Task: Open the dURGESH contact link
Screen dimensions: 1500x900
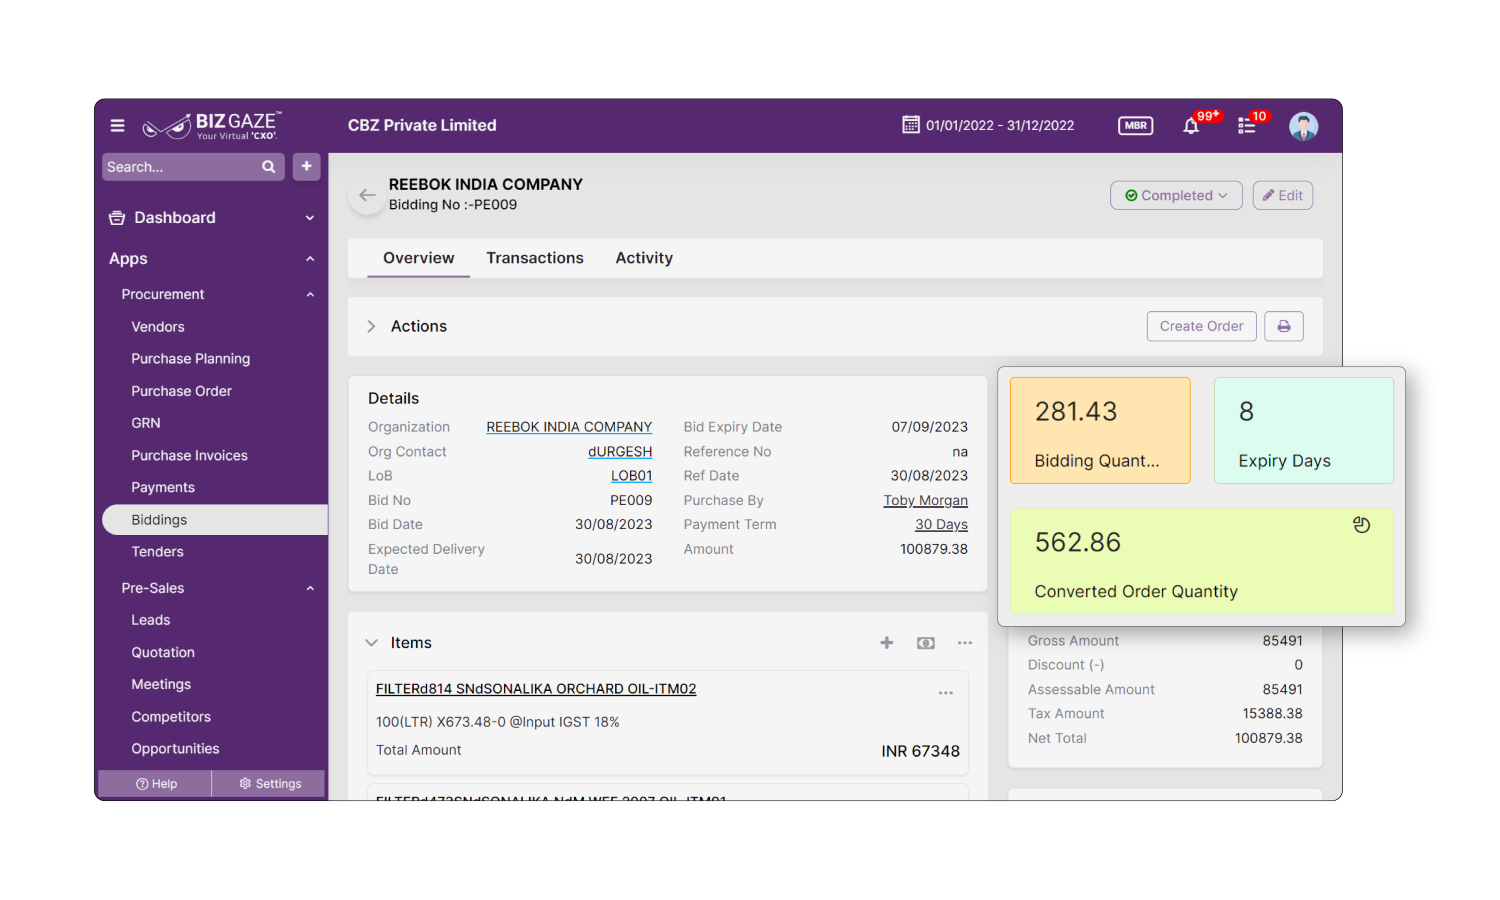Action: (x=620, y=452)
